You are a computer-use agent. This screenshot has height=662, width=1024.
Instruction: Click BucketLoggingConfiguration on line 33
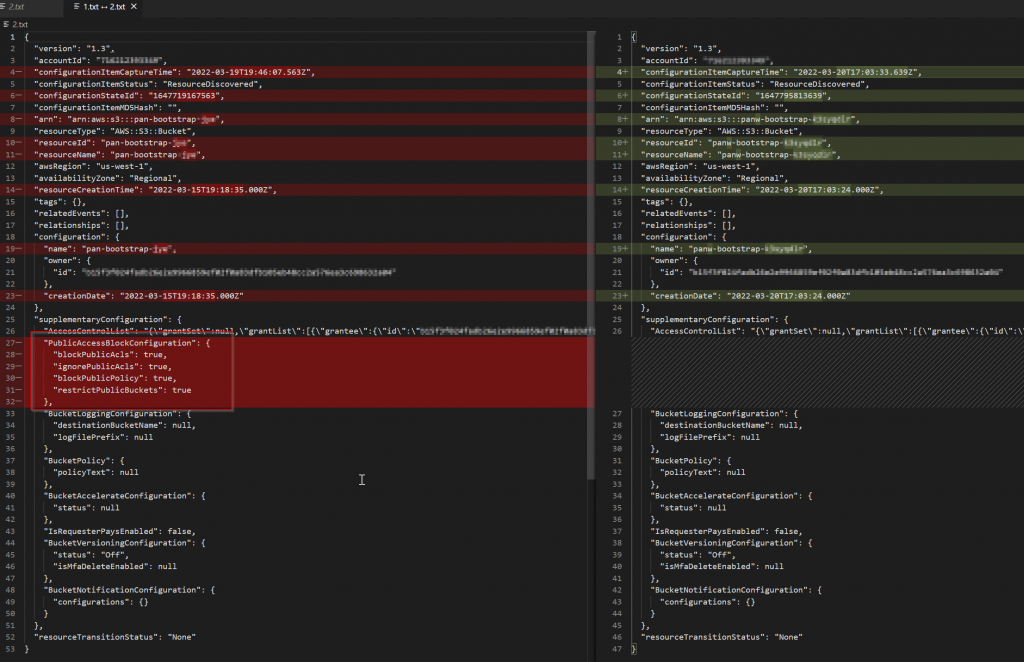click(x=110, y=414)
